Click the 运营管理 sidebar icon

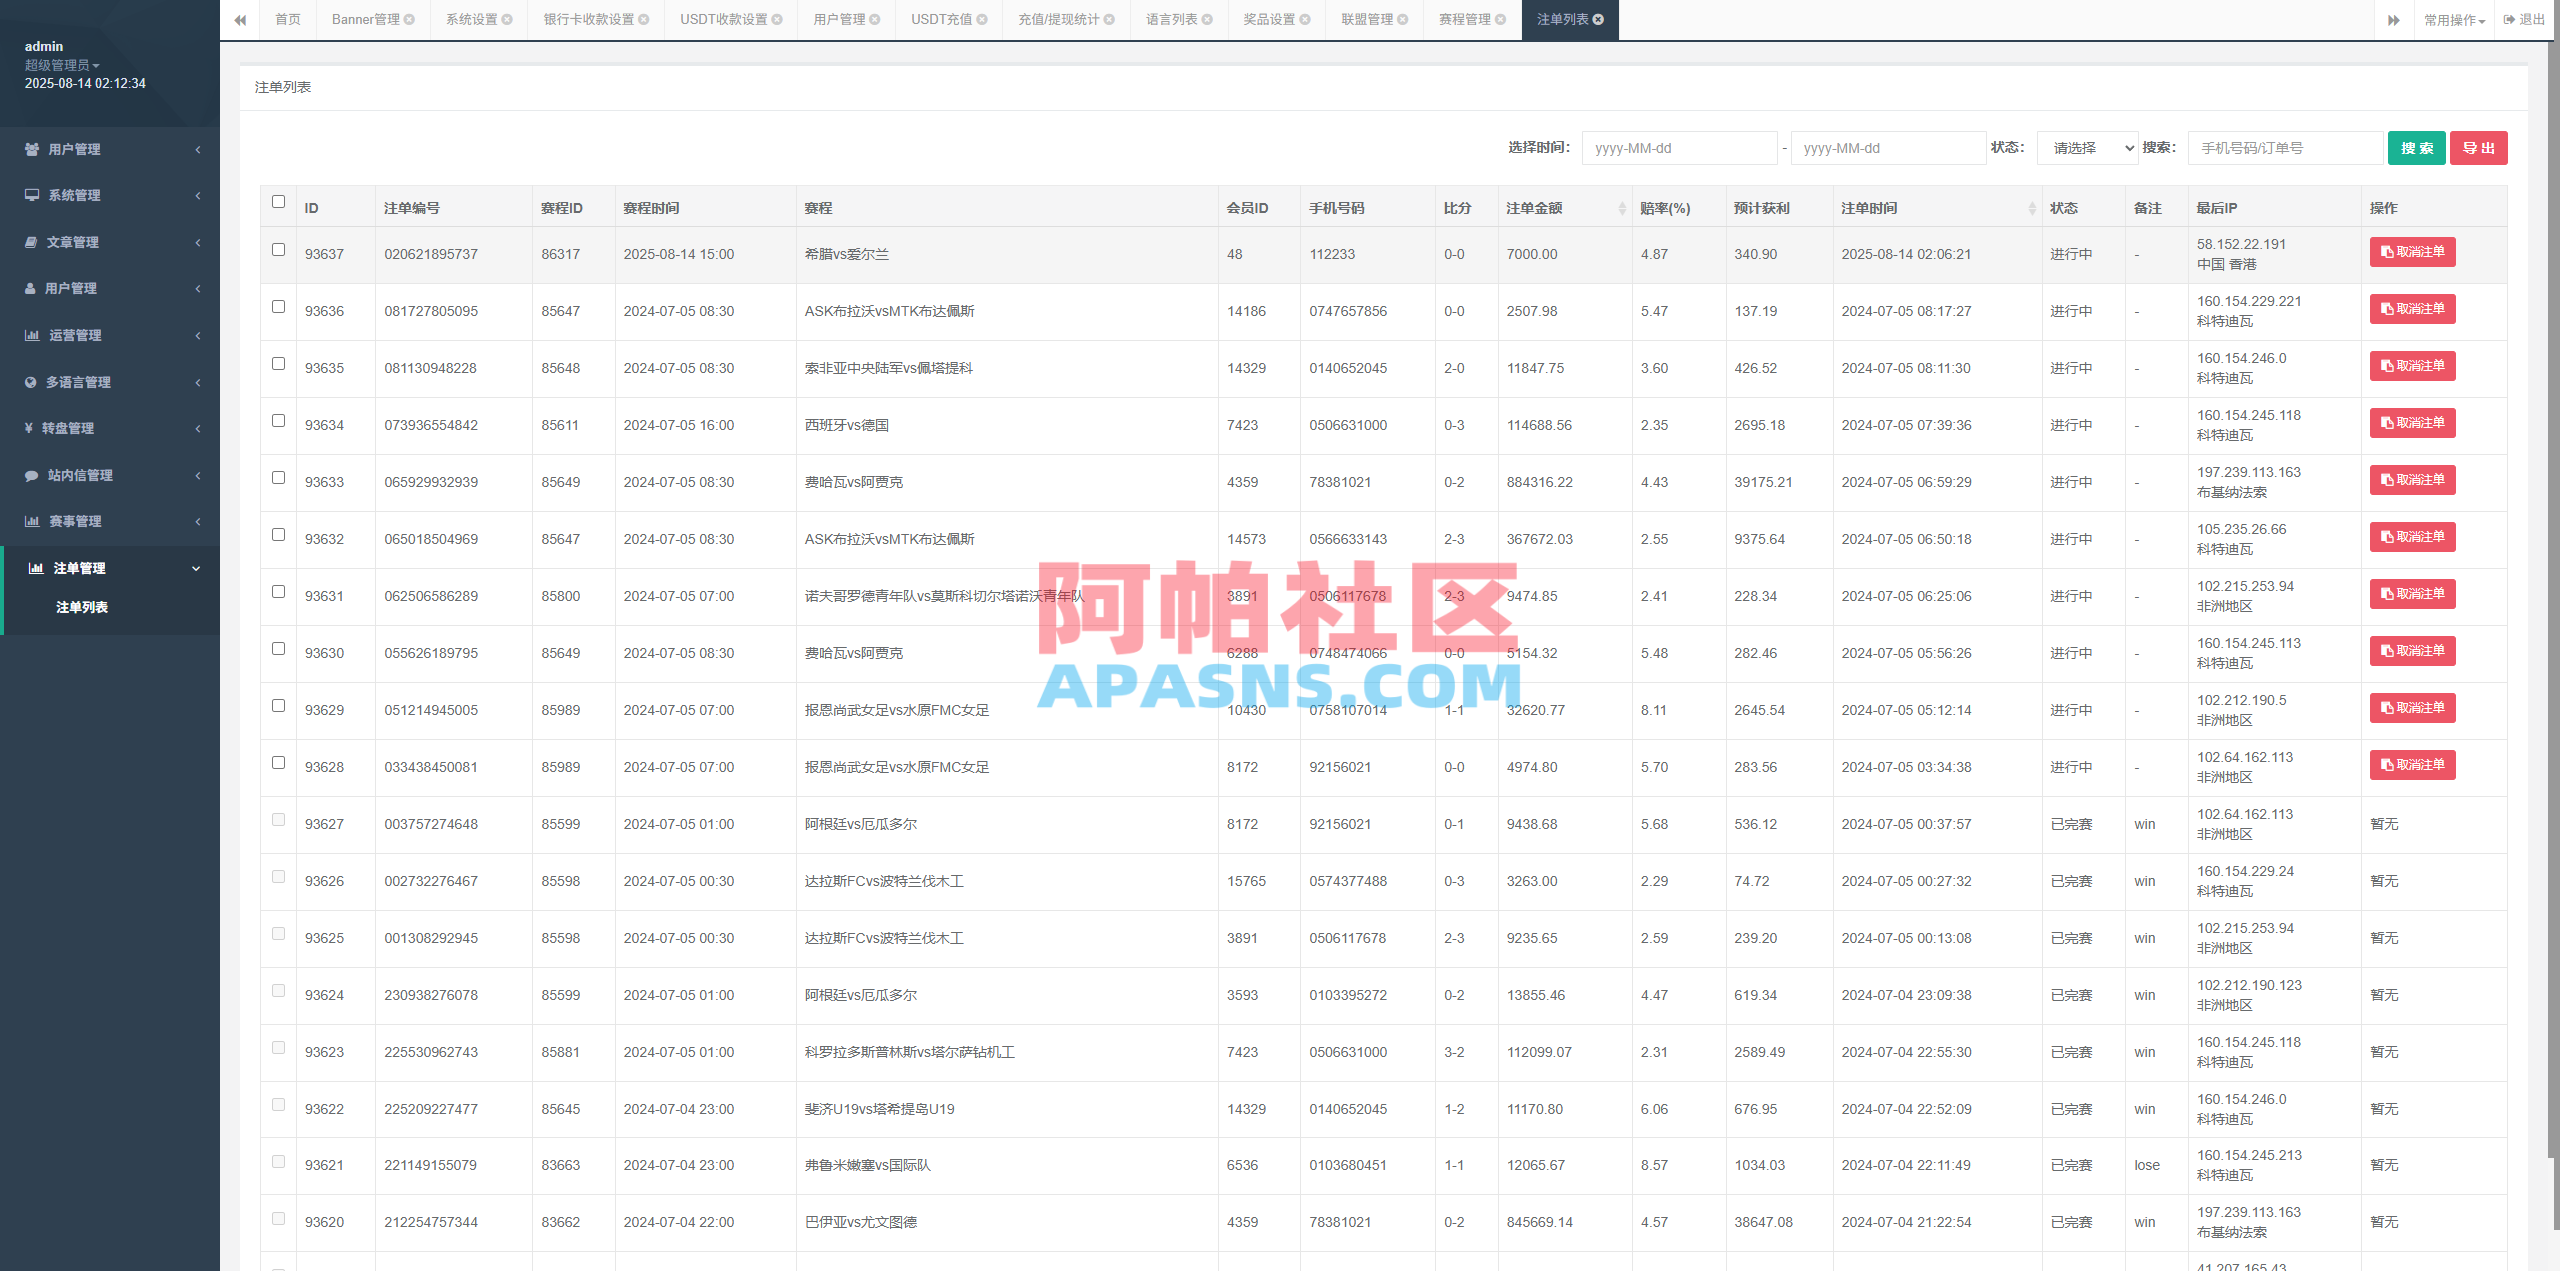(x=32, y=335)
